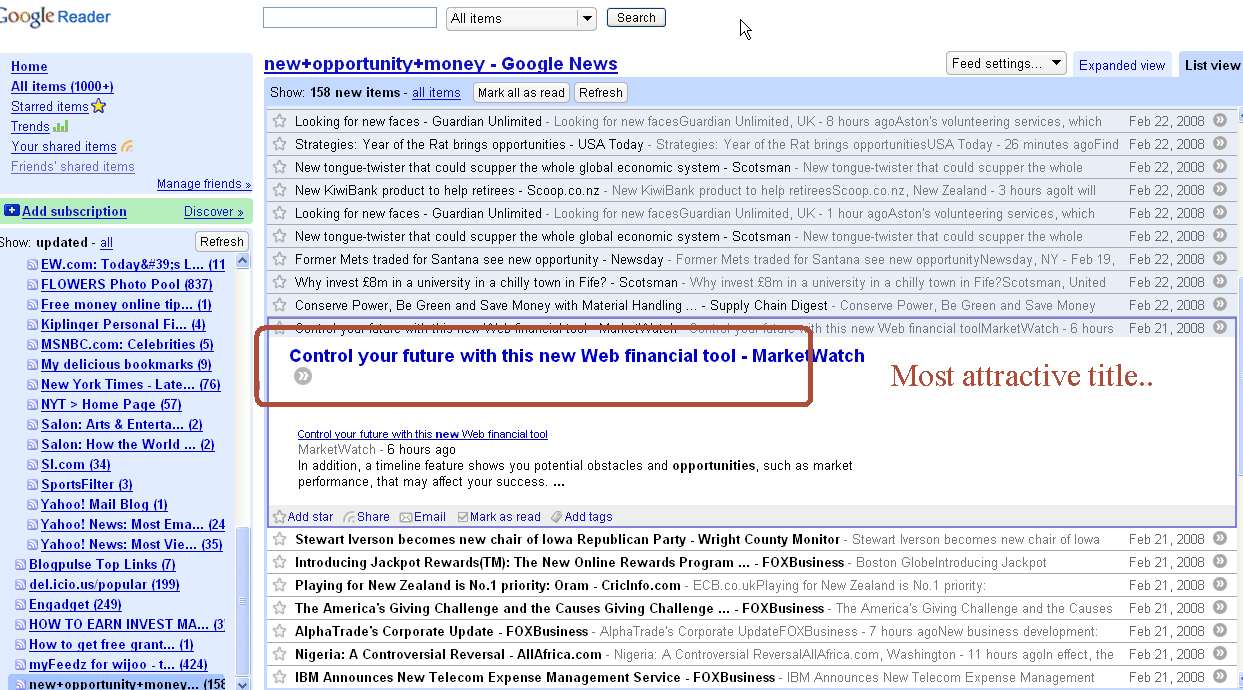Open 'The America's Giving Challenge' item row
This screenshot has width=1243, height=690.
point(750,608)
